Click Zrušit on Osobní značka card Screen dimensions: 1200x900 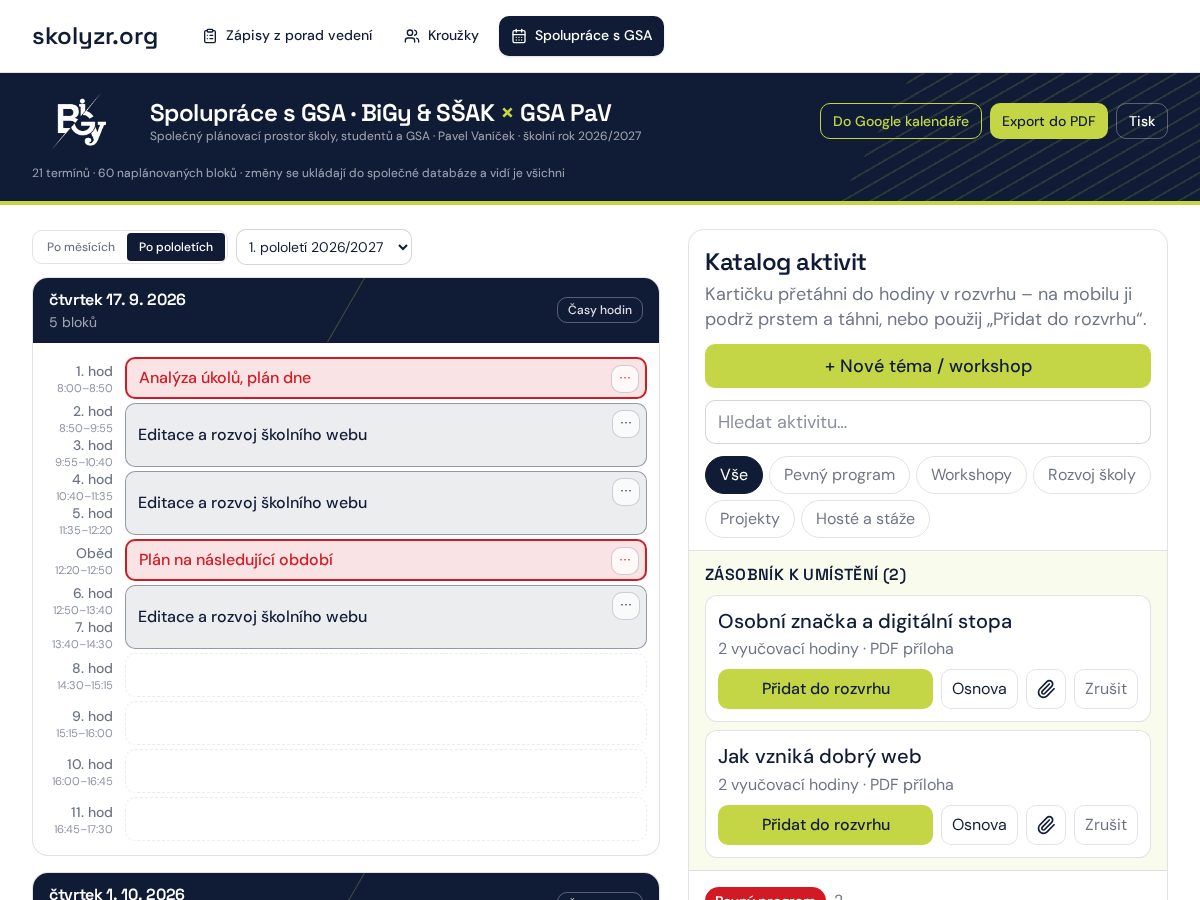[1106, 689]
